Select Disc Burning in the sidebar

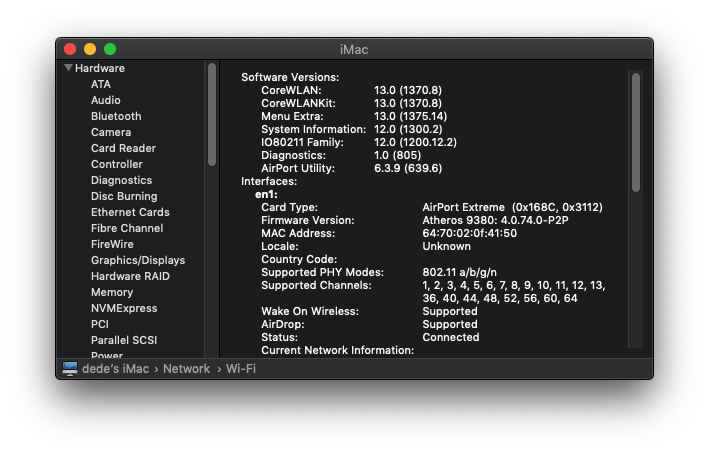[124, 196]
